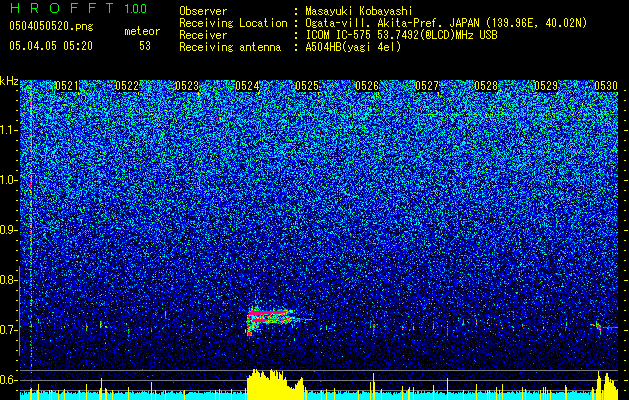
Task: Click the Receiving antenna label
Action: point(230,47)
